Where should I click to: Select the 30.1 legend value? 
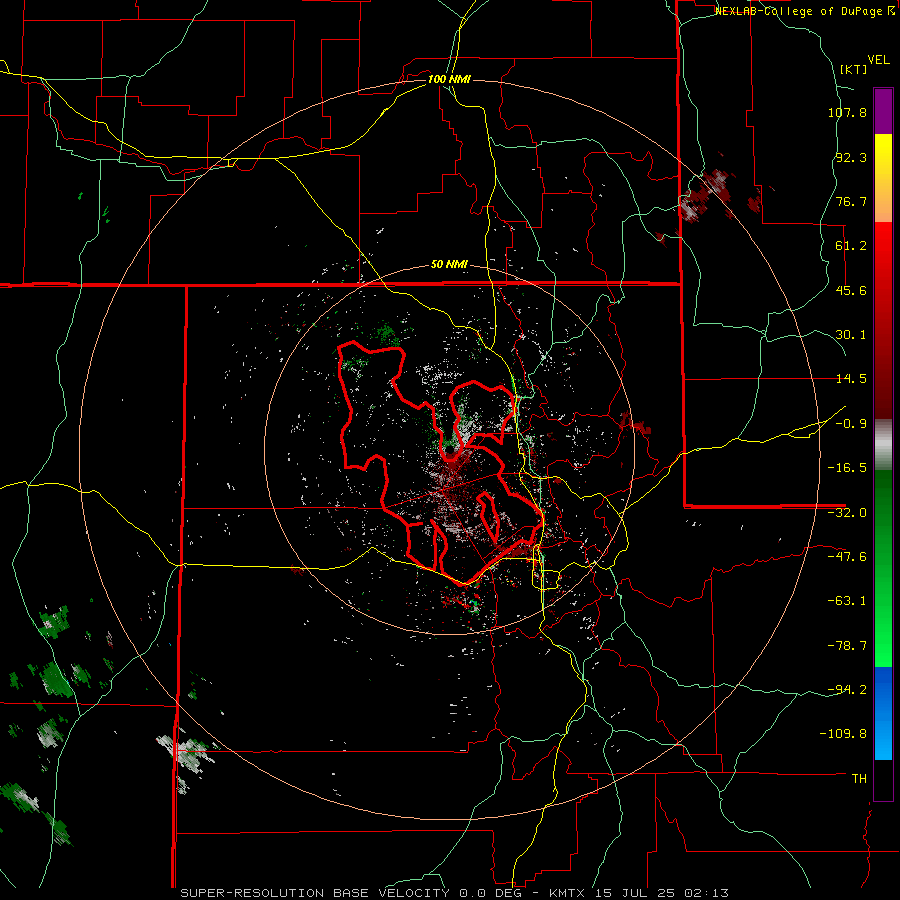tap(851, 335)
